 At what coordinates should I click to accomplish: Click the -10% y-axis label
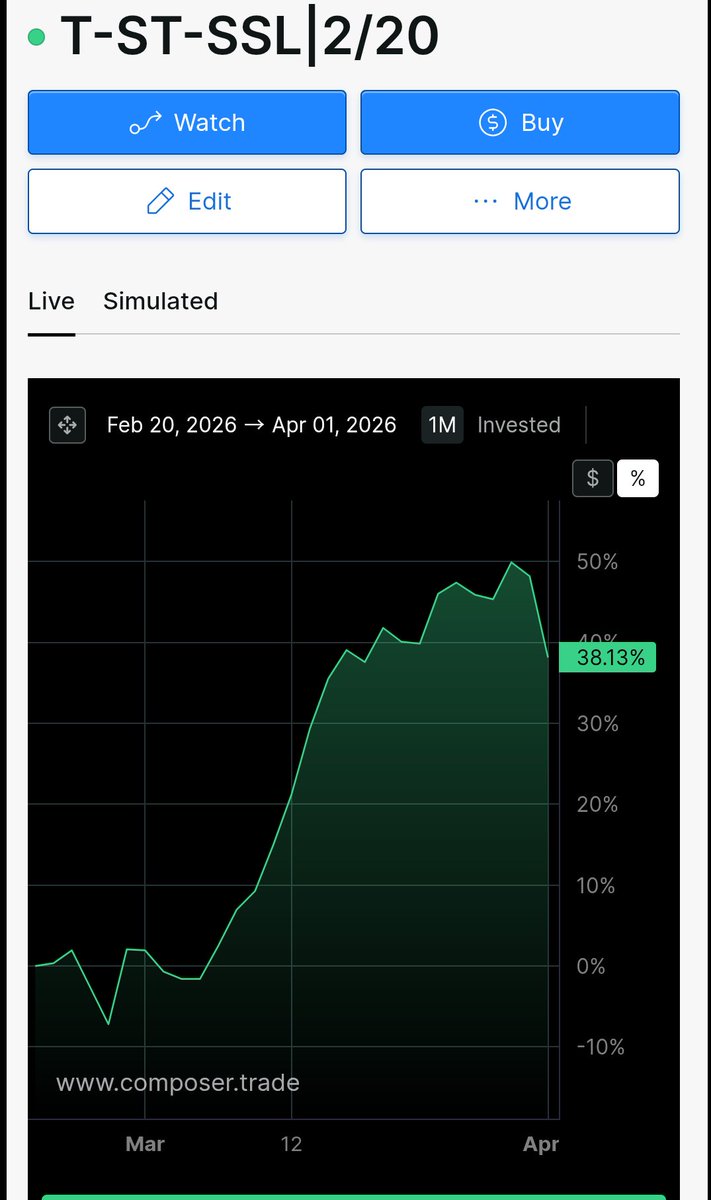pos(601,1048)
